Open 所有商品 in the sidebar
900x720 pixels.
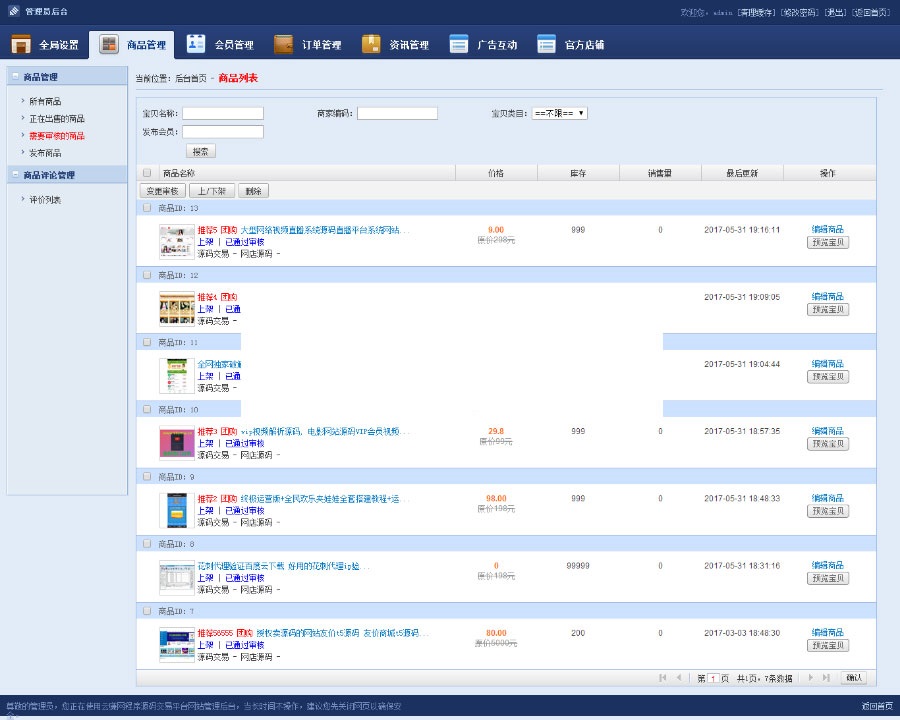45,101
